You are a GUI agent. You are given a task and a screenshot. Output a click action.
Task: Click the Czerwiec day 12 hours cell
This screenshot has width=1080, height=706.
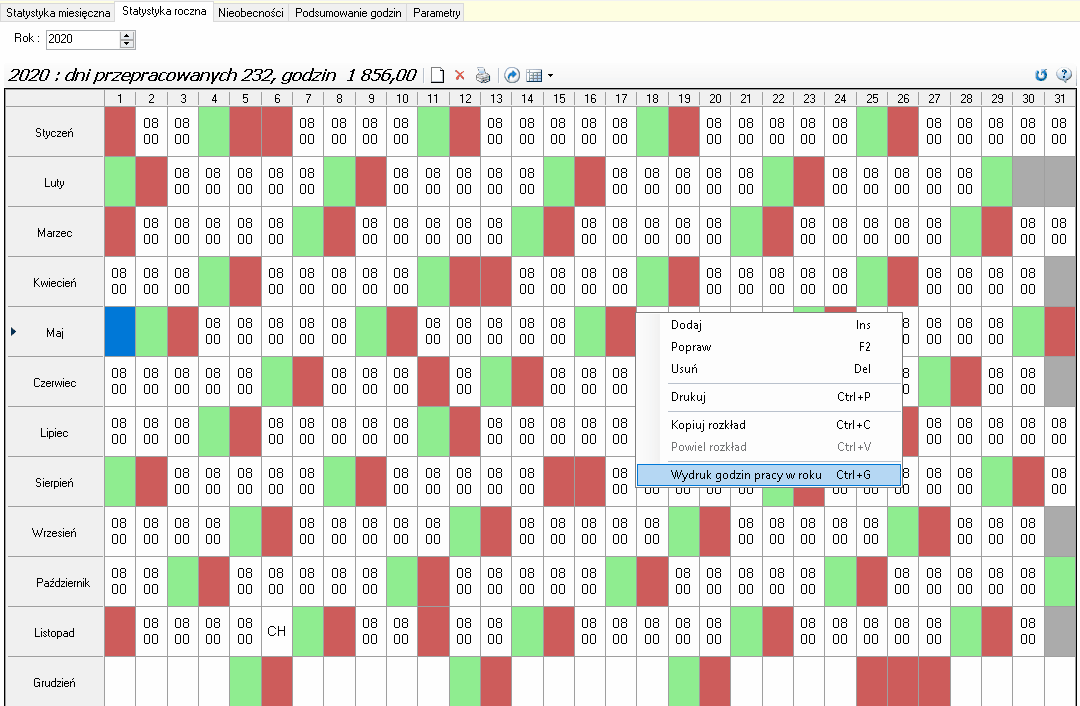[x=465, y=382]
